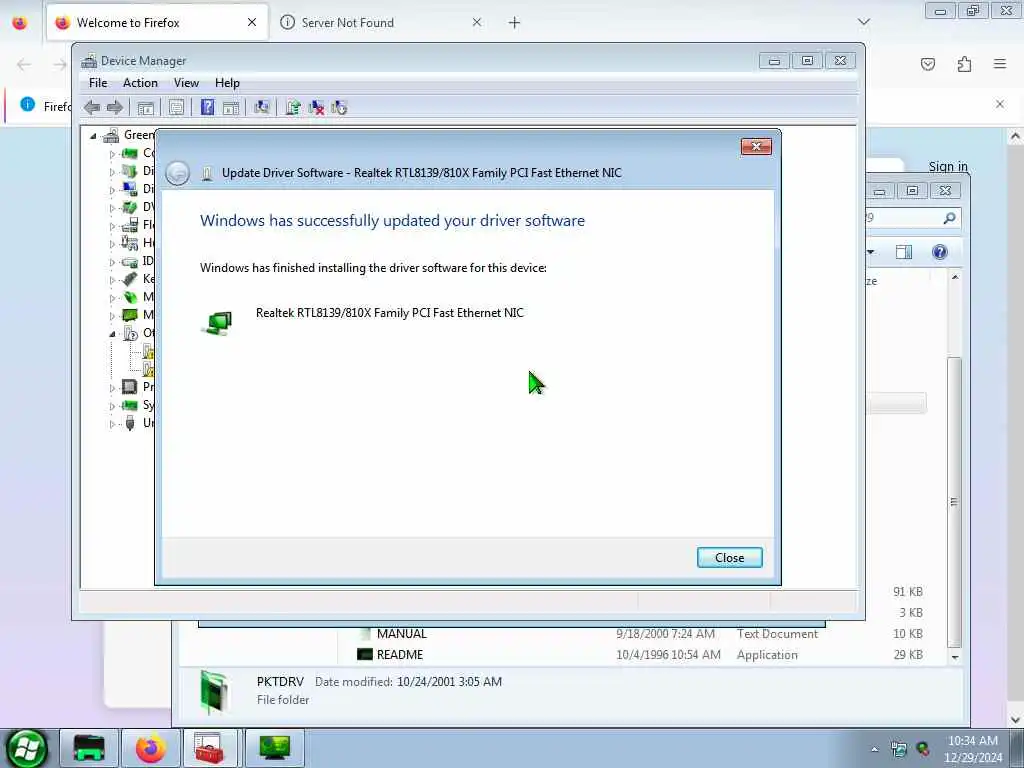Open the green monitor taskbar icon
The image size is (1024, 768).
point(275,748)
